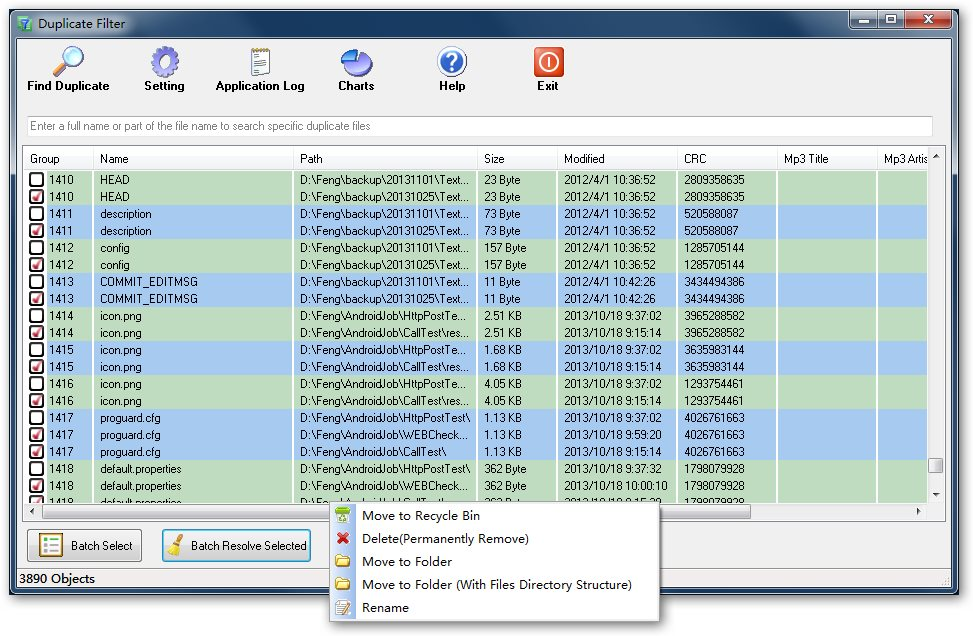Sort by the CRC column header
This screenshot has height=636, width=973.
pos(727,158)
